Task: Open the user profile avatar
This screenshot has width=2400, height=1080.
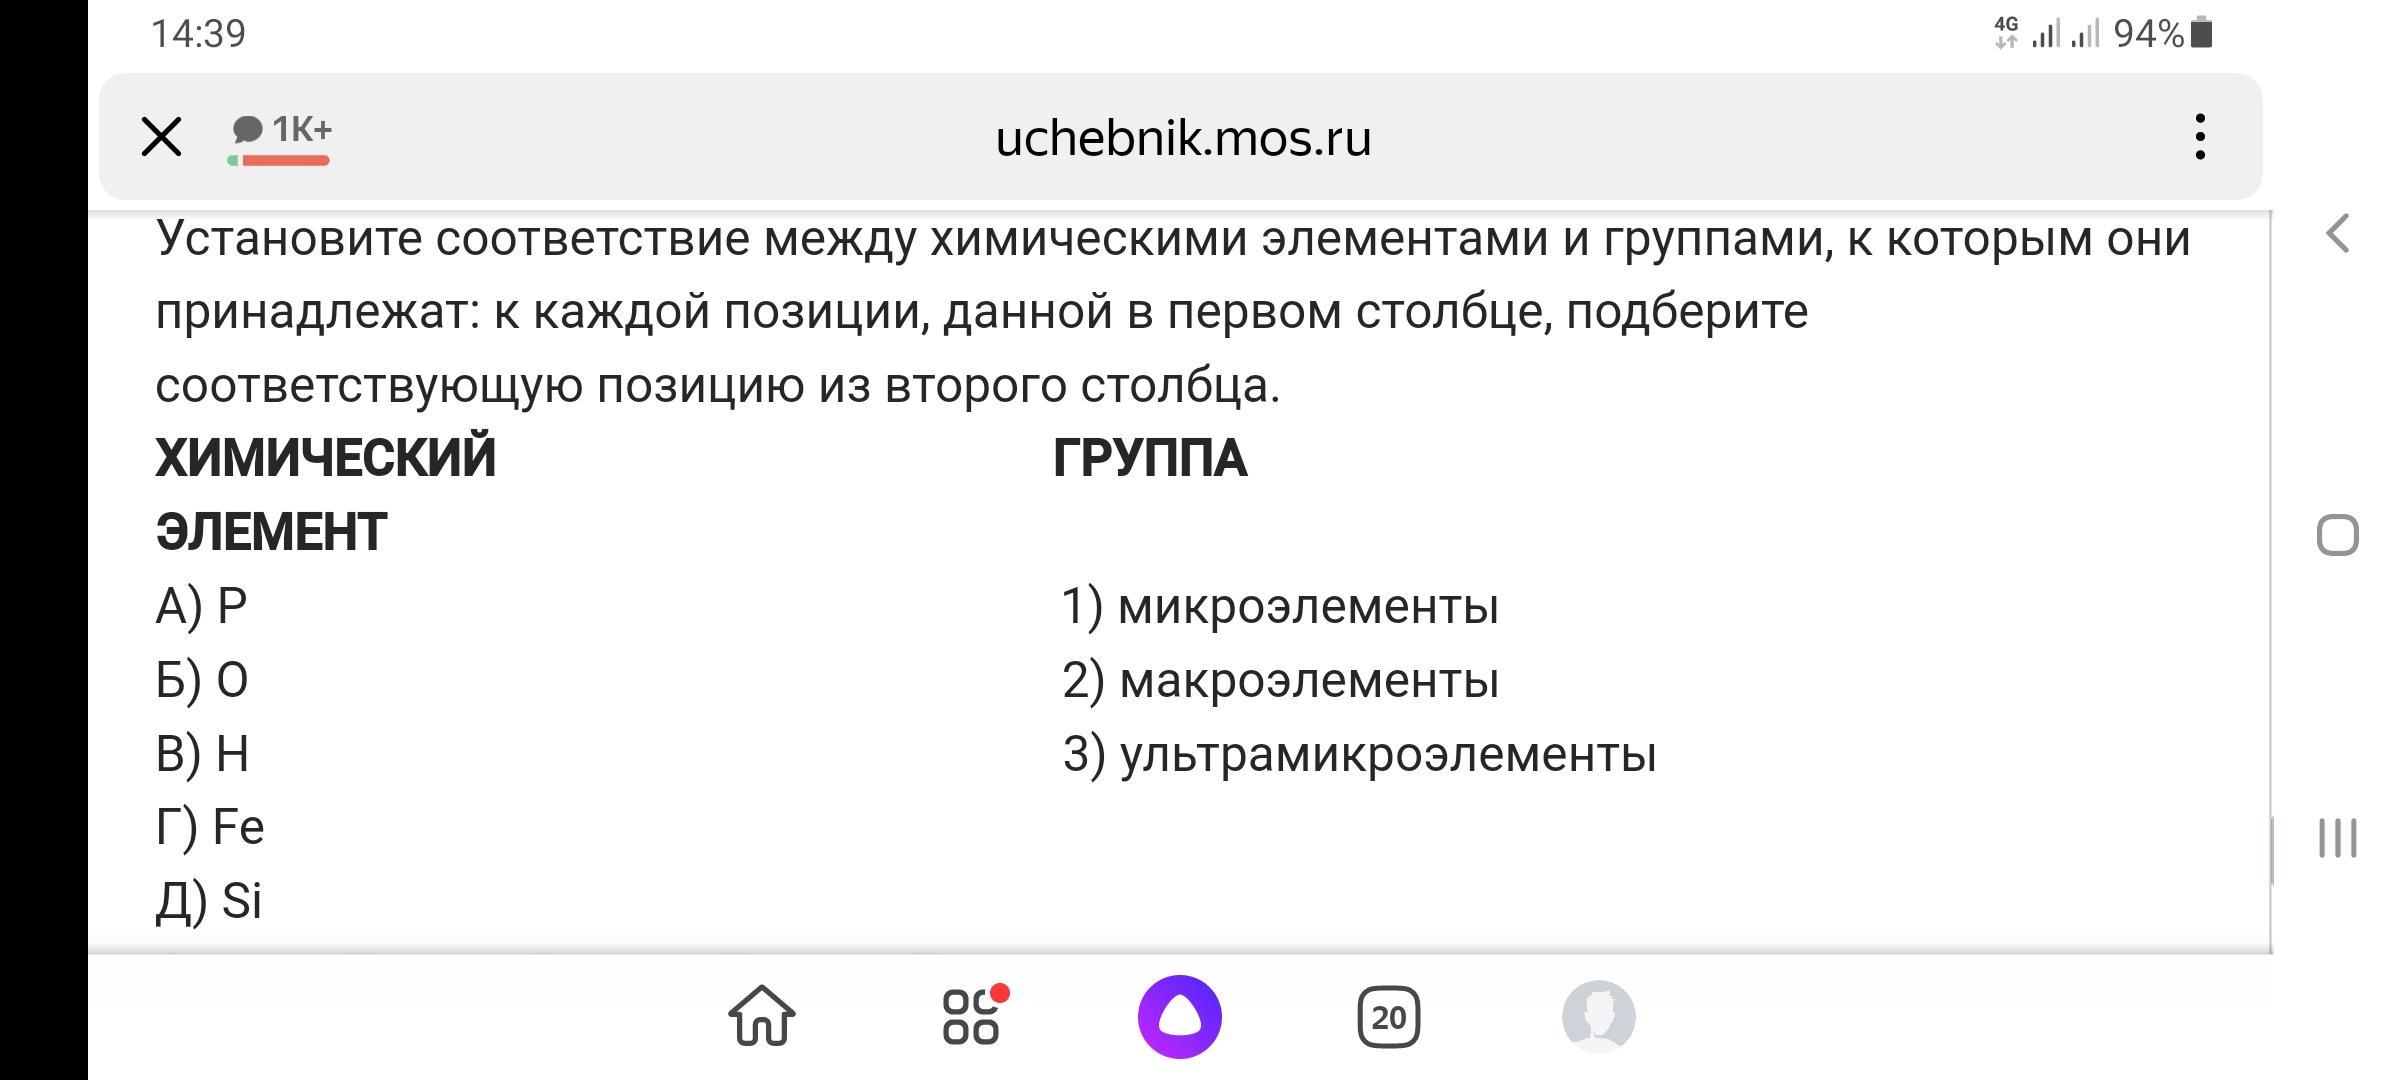Action: (x=1598, y=1016)
